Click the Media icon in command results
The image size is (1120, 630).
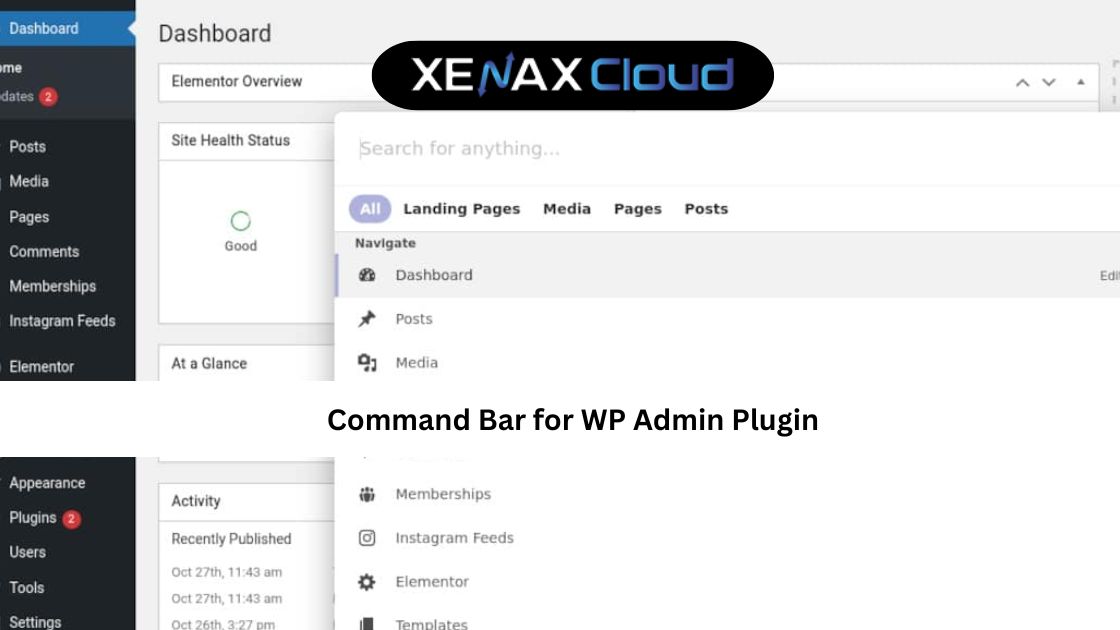click(366, 363)
